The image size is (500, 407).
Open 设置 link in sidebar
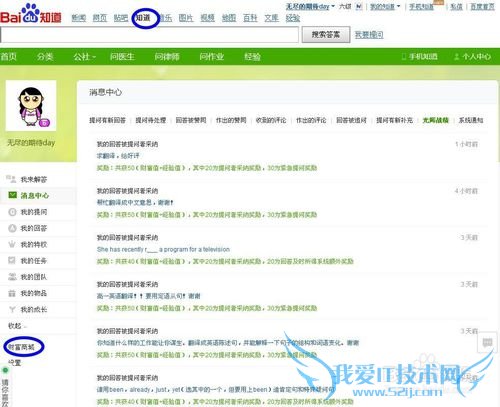[14, 362]
